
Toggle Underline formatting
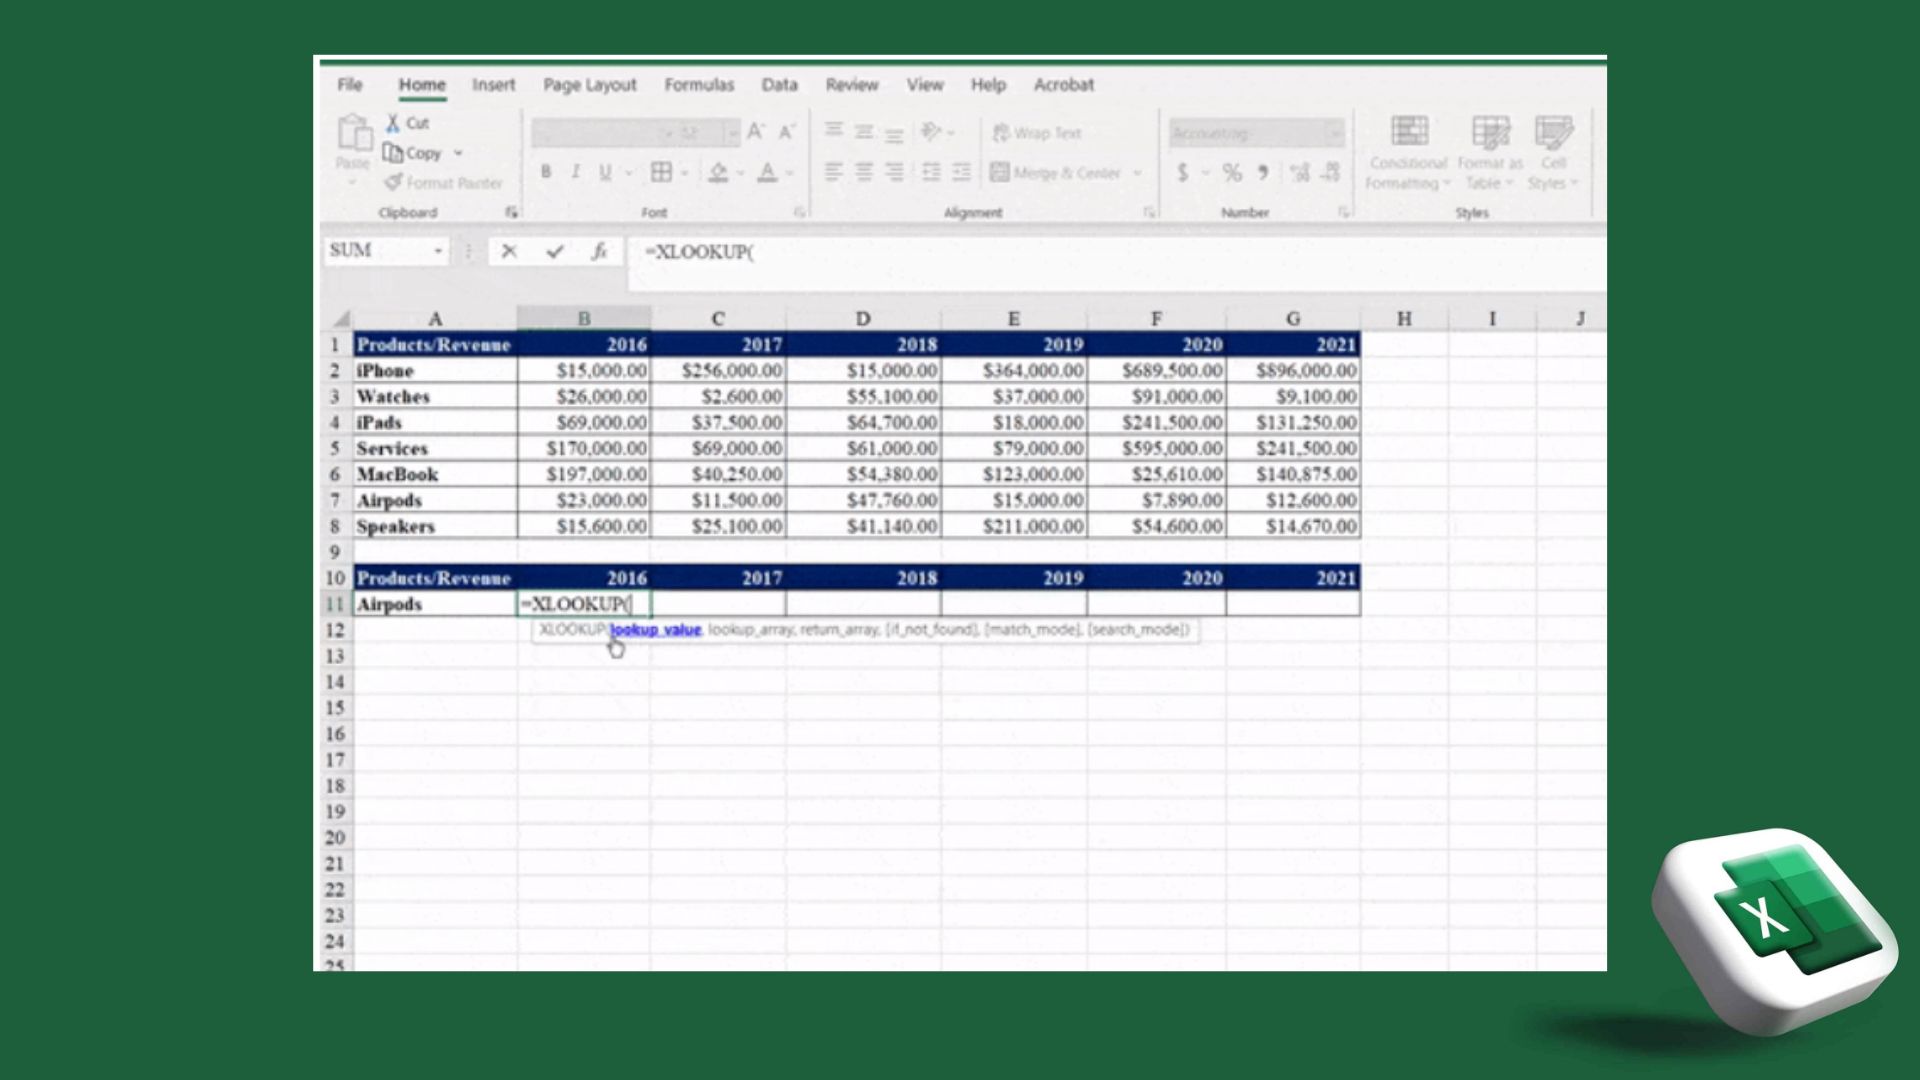[605, 172]
